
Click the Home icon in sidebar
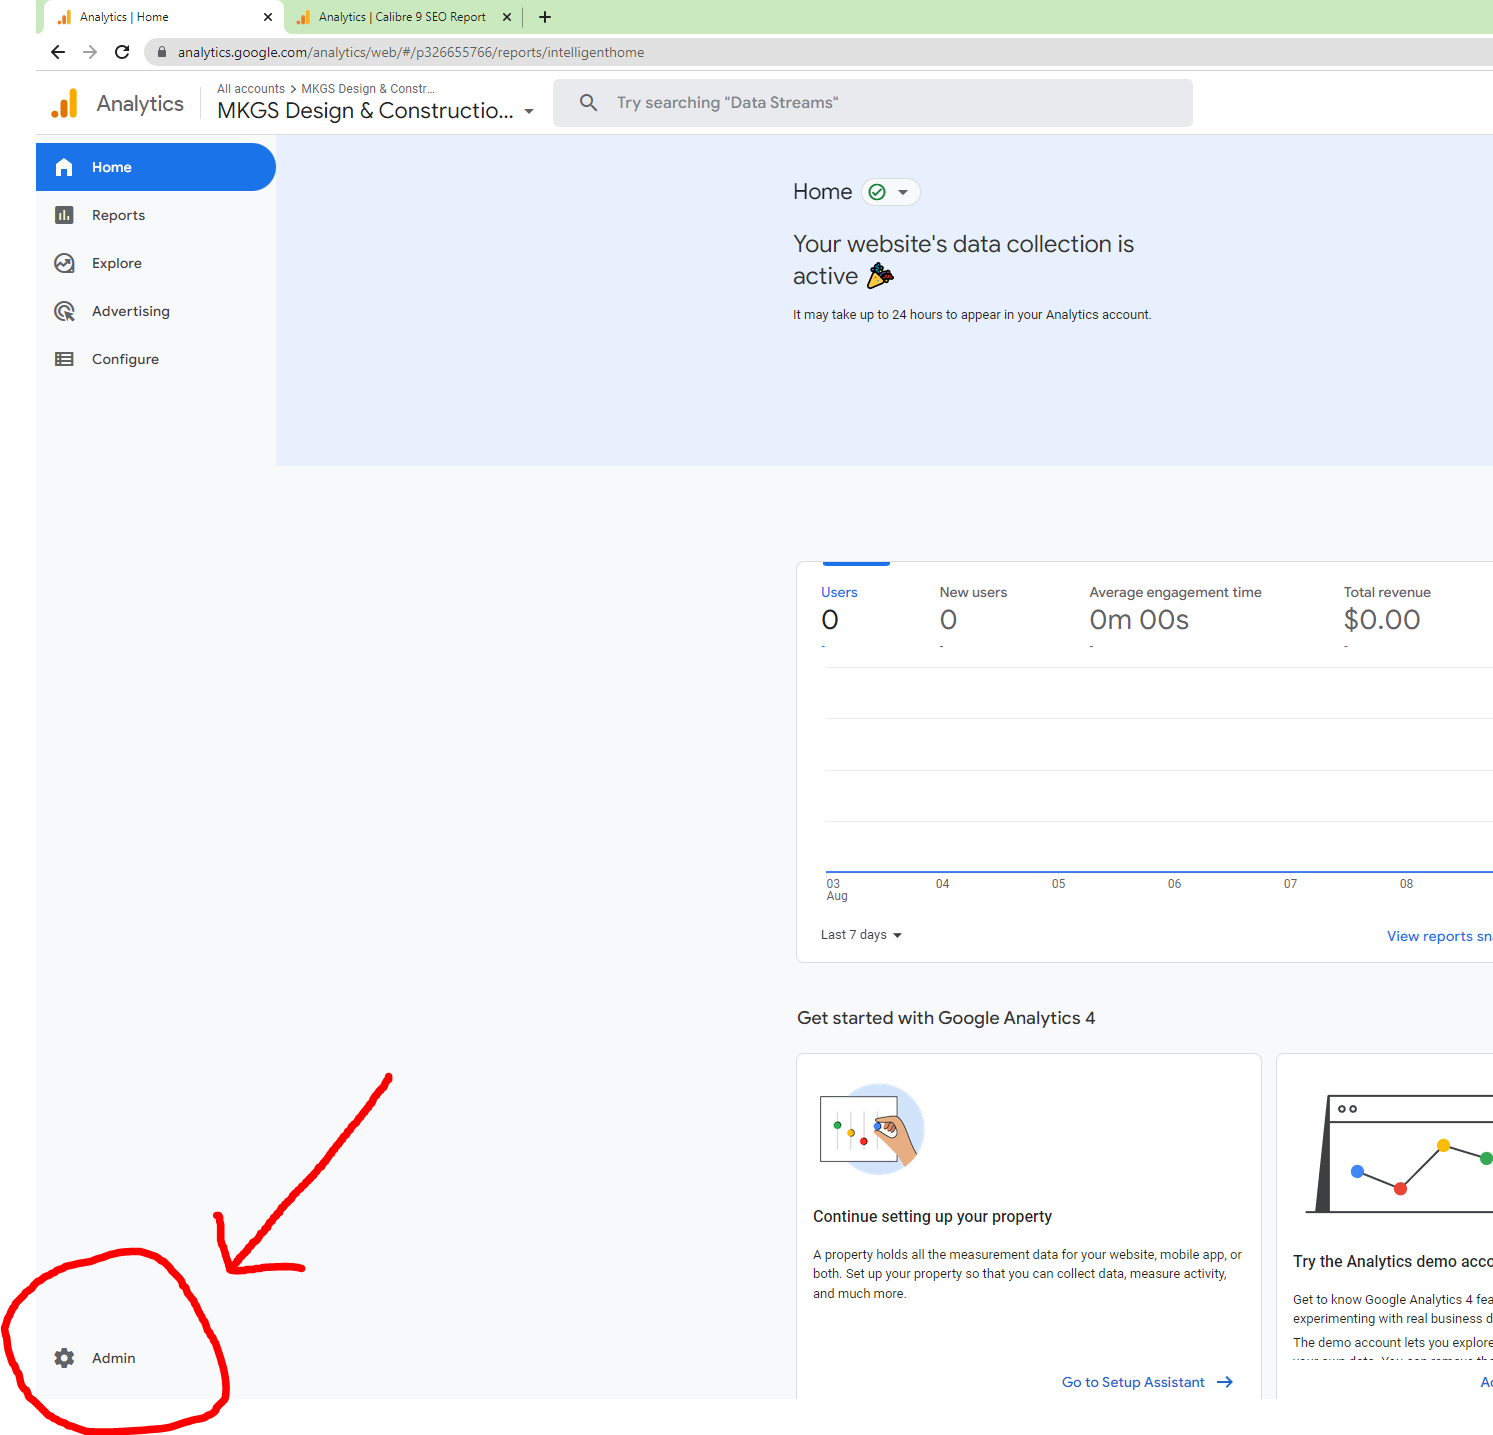coord(64,167)
